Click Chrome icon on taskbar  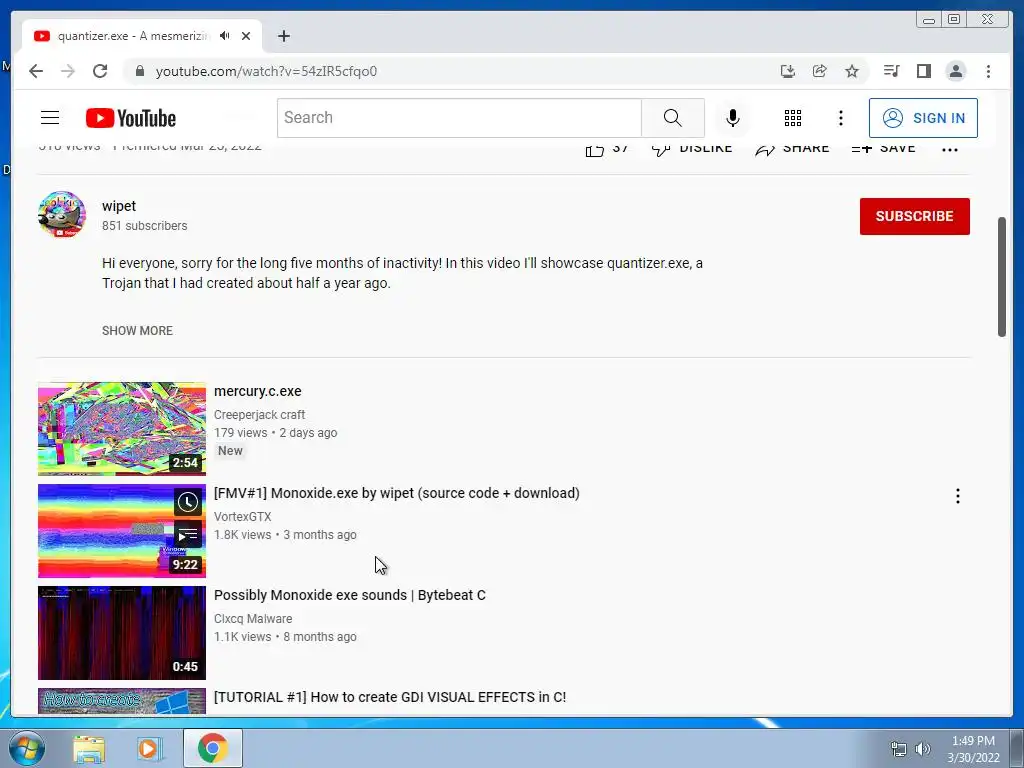point(213,748)
